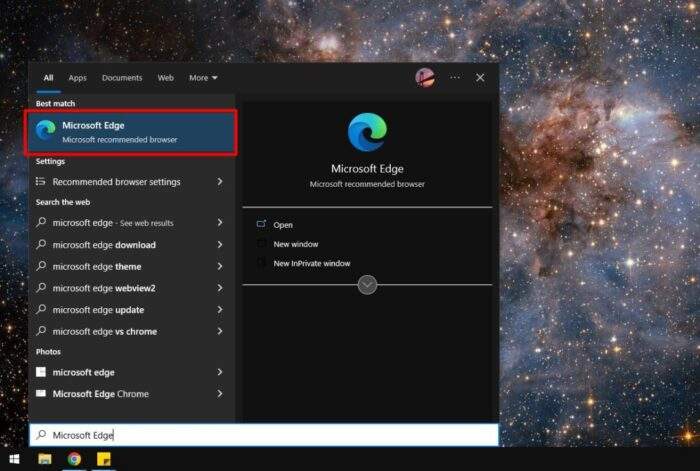Click the large Edge logo in preview pane

click(x=367, y=132)
